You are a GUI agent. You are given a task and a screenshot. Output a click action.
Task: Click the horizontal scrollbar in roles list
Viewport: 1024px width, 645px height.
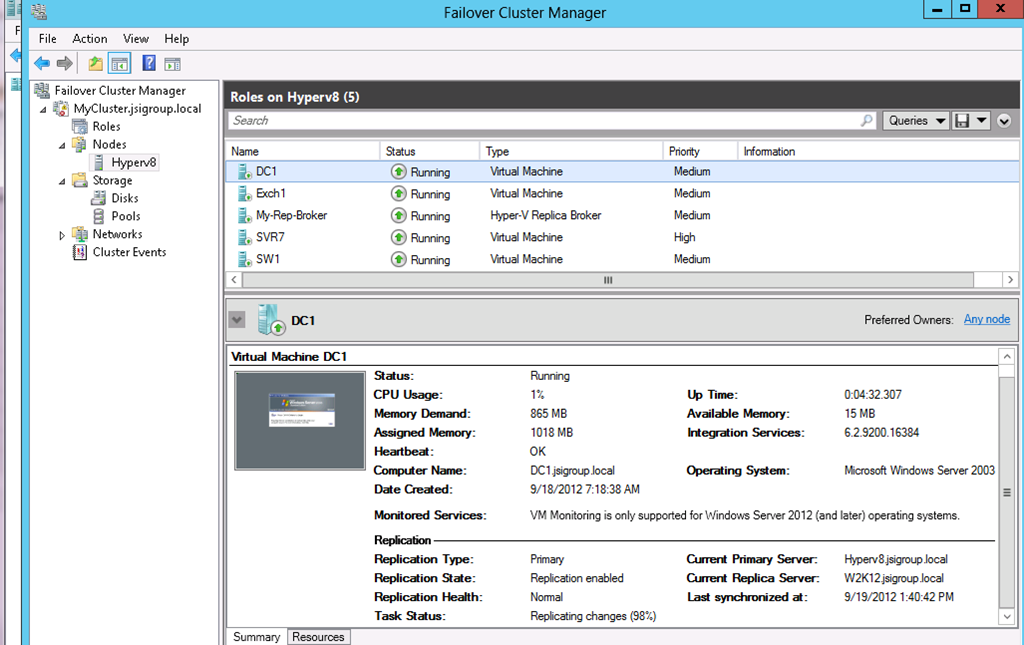click(606, 281)
